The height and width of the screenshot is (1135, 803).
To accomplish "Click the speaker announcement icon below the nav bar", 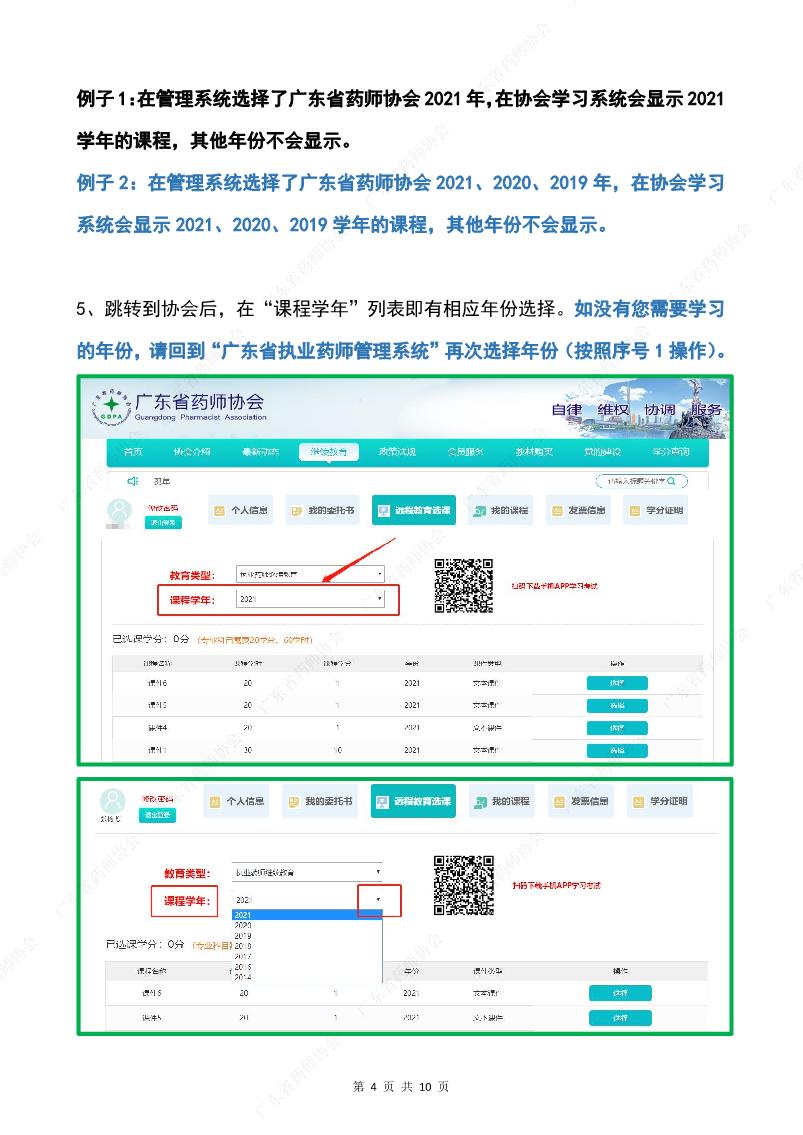I will pos(133,481).
